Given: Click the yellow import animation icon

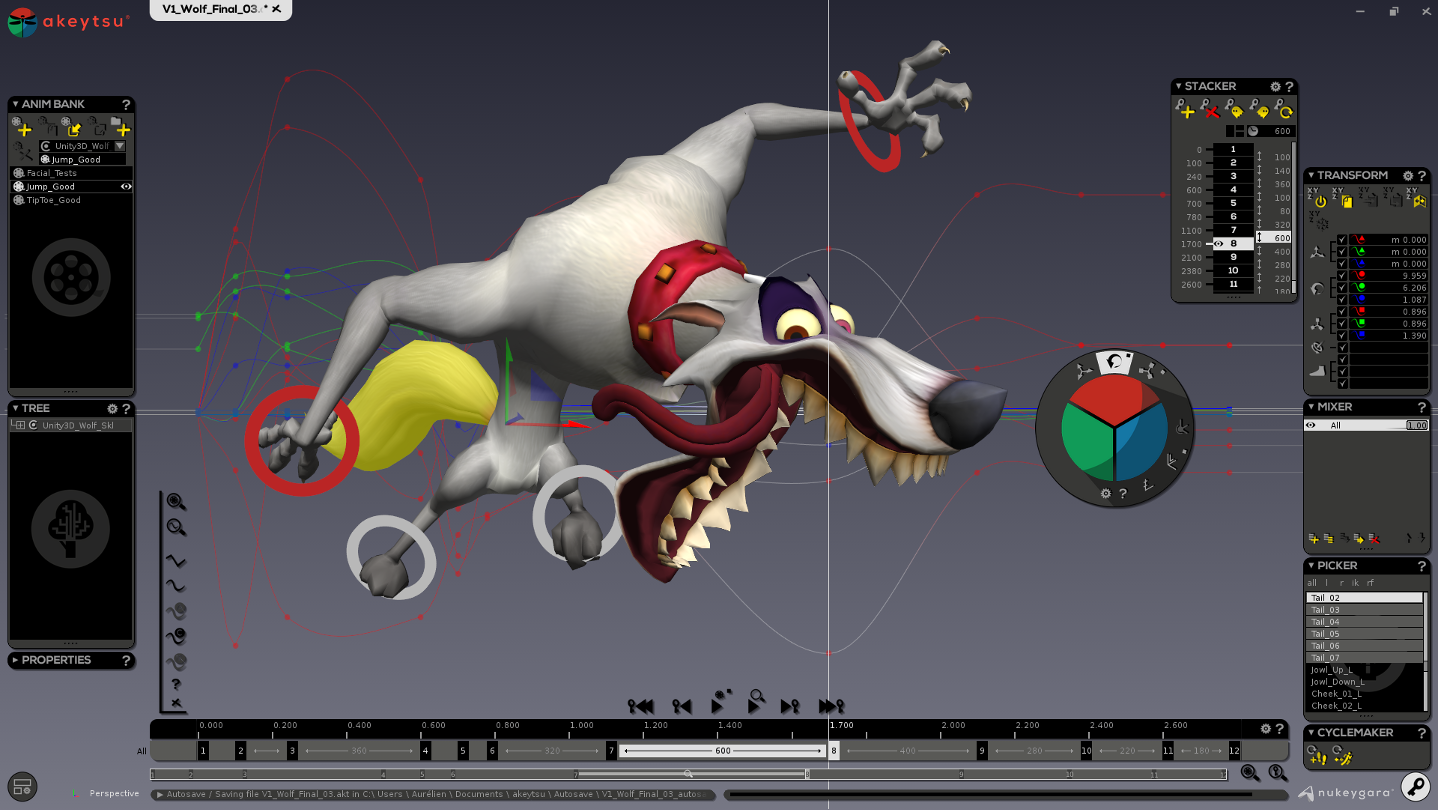Looking at the screenshot, I should pyautogui.click(x=73, y=127).
